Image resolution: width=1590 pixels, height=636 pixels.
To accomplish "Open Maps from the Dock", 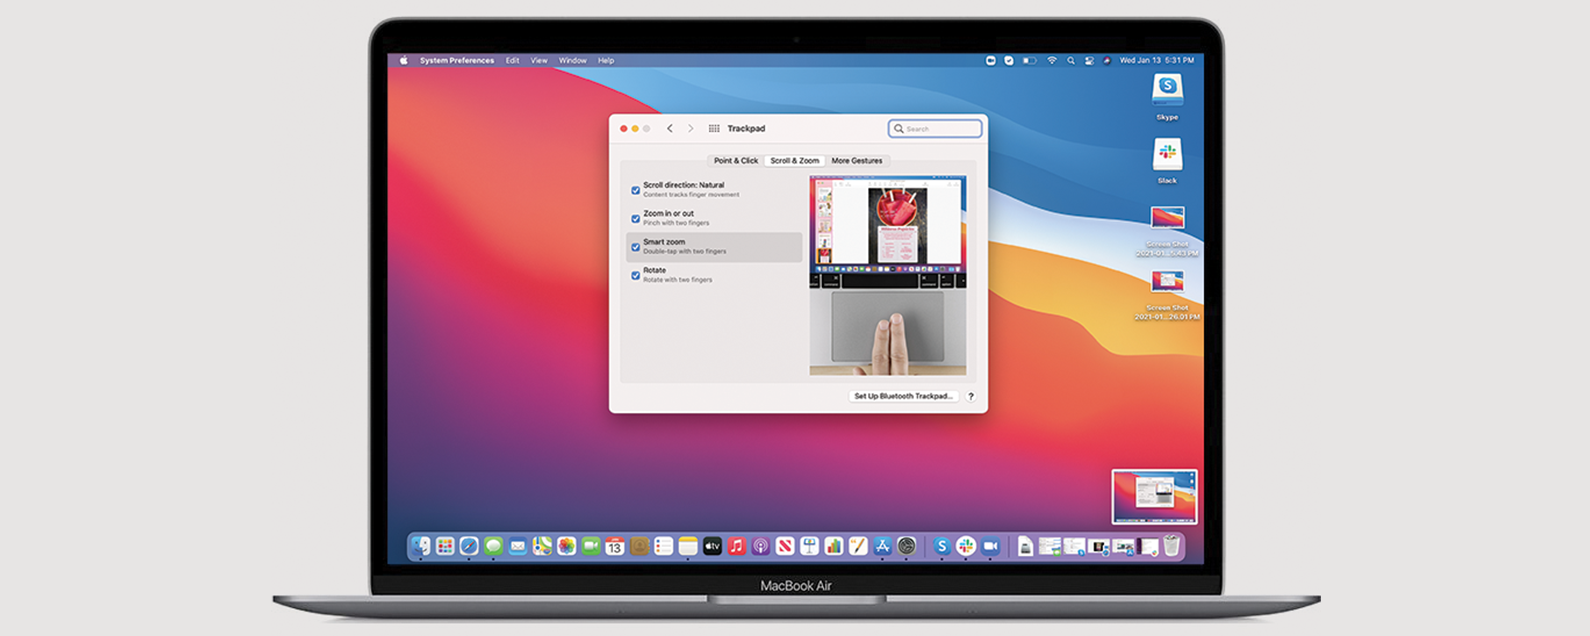I will tap(542, 546).
